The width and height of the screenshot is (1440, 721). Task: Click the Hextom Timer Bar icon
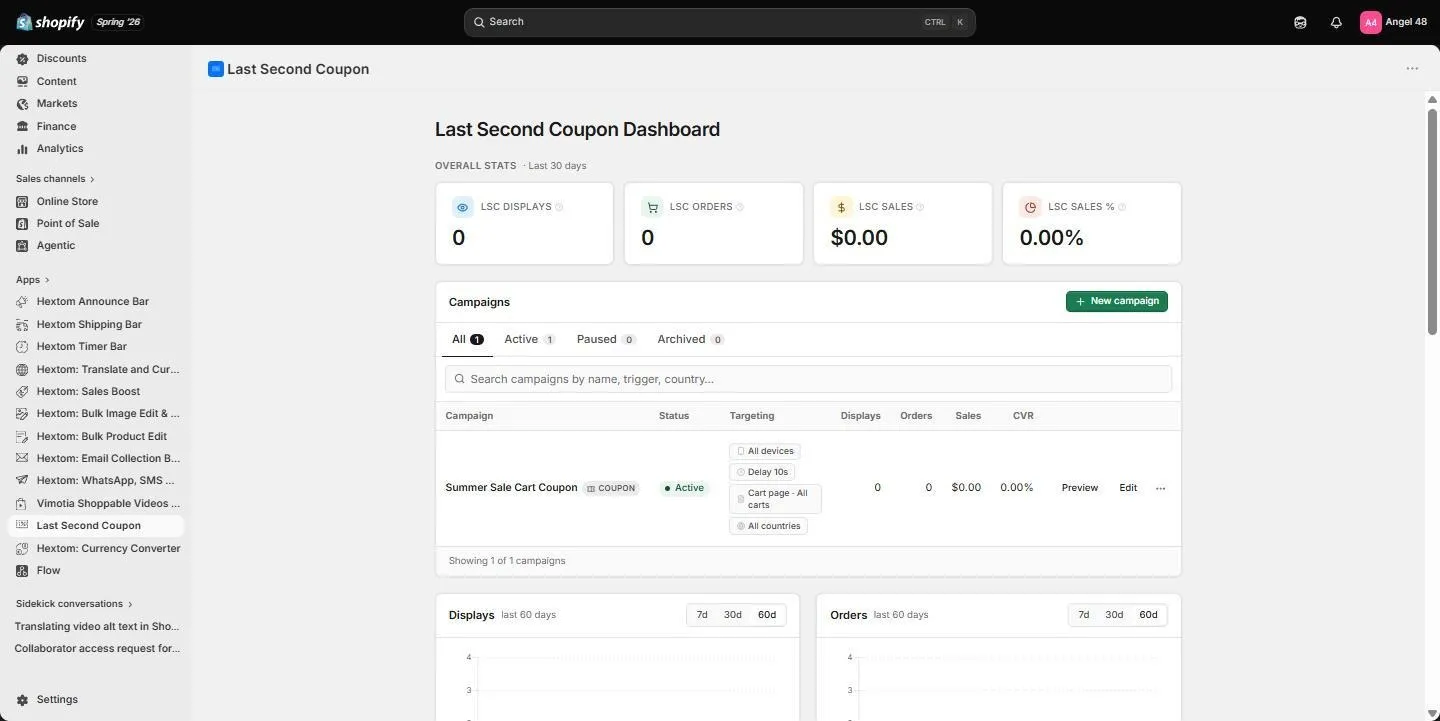[x=22, y=347]
